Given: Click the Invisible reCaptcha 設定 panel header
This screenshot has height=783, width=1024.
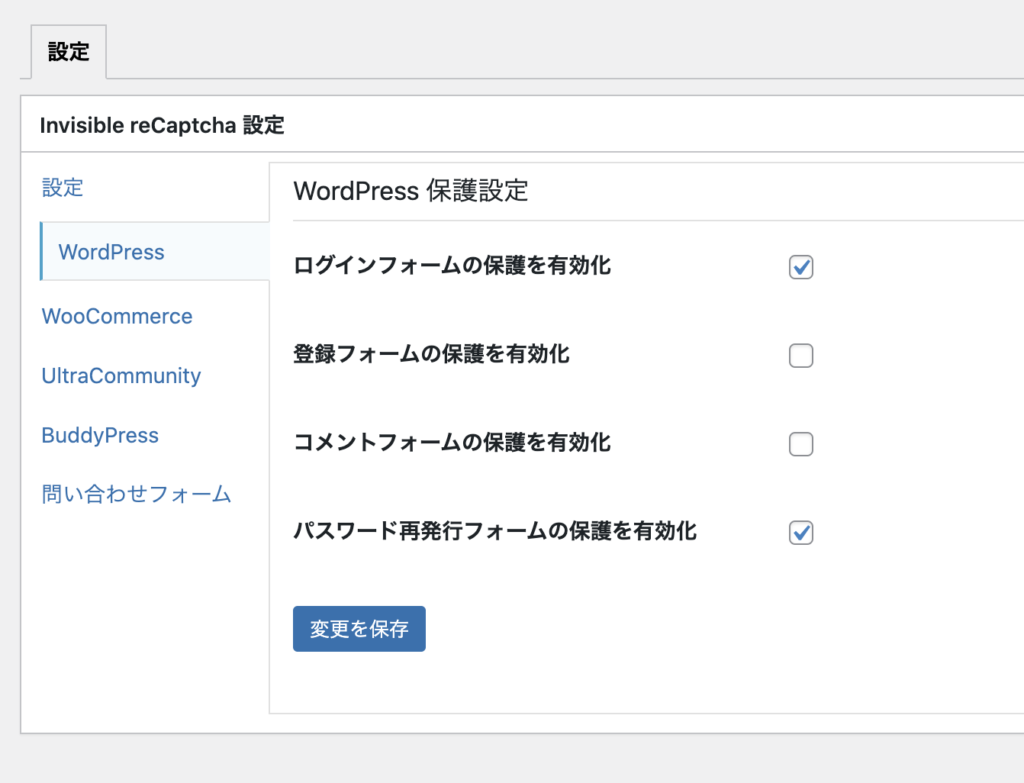Looking at the screenshot, I should pos(162,125).
